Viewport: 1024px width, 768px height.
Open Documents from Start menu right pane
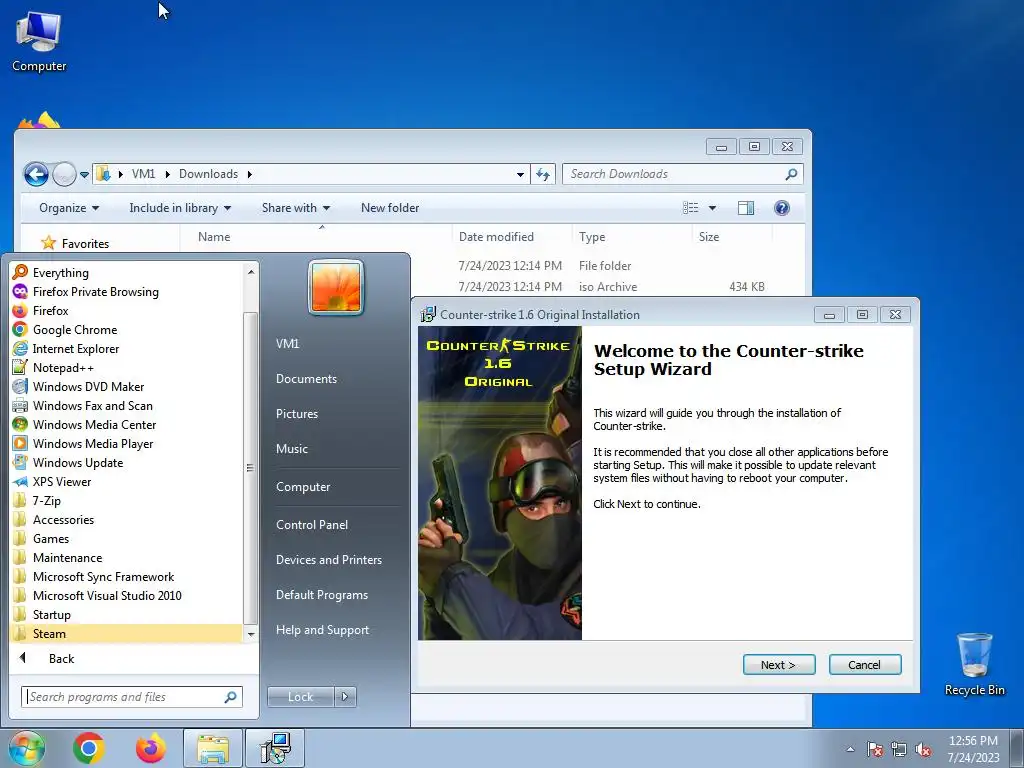coord(306,379)
